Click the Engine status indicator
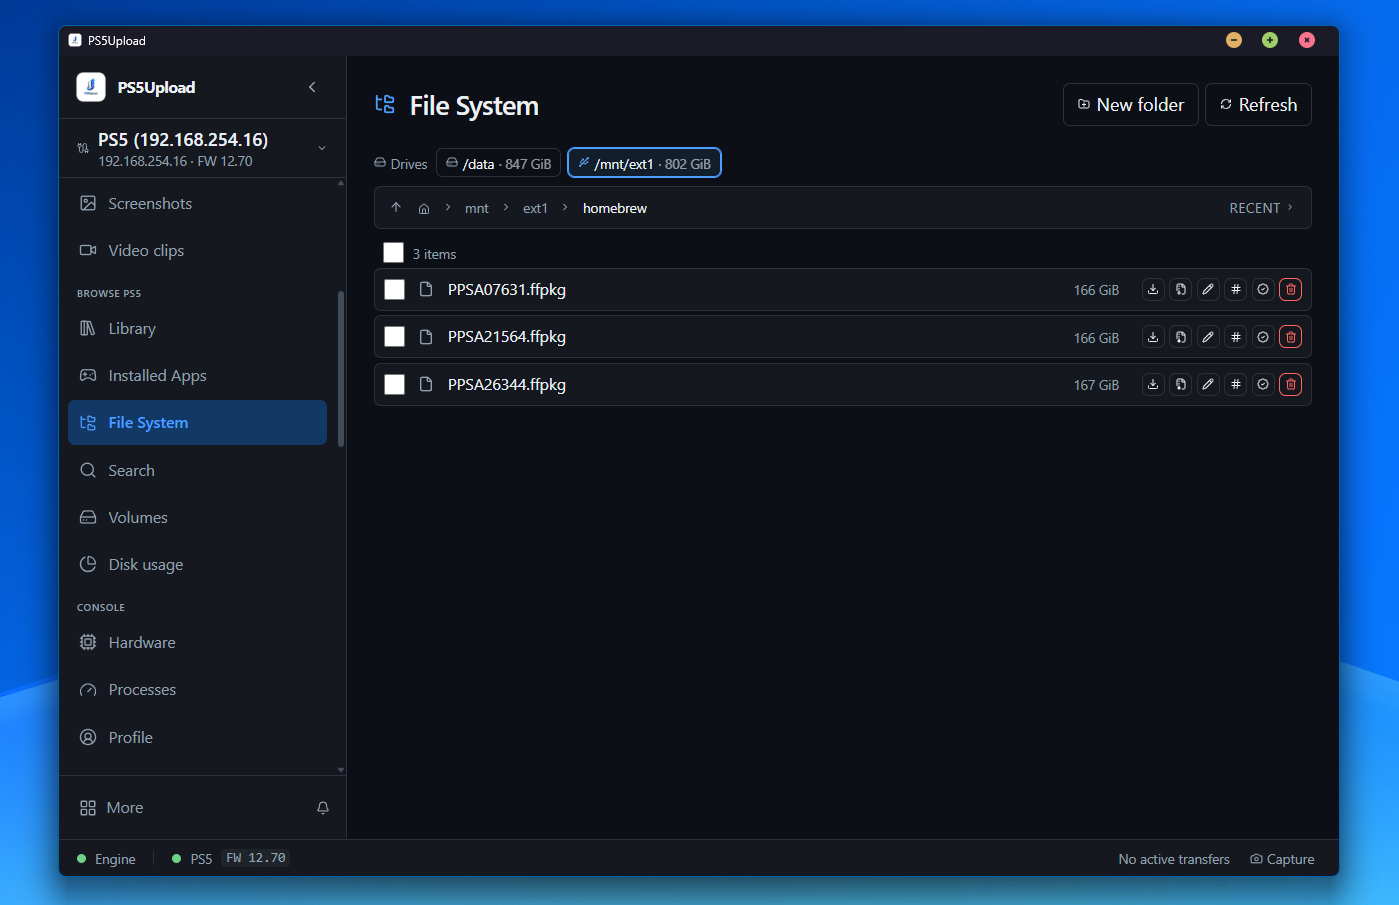1399x905 pixels. (106, 859)
